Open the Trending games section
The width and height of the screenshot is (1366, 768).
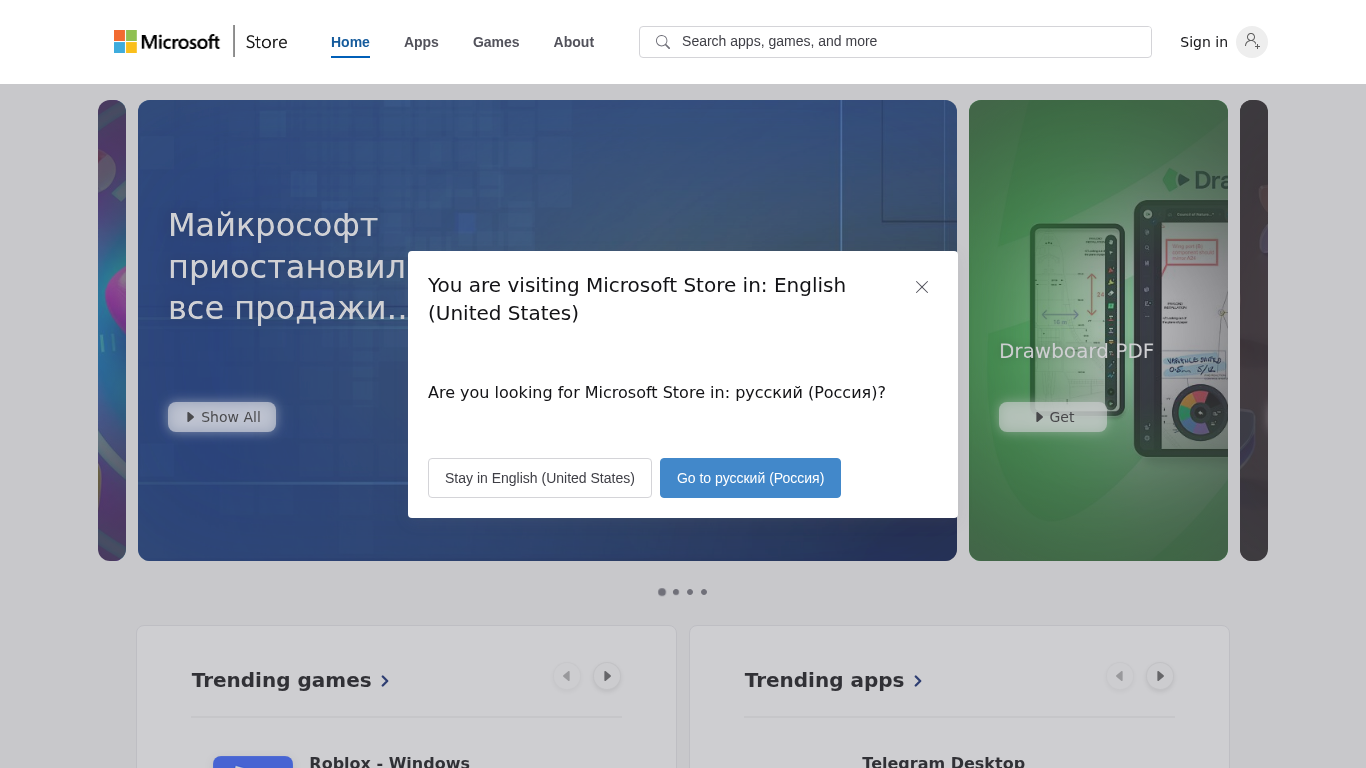[291, 680]
